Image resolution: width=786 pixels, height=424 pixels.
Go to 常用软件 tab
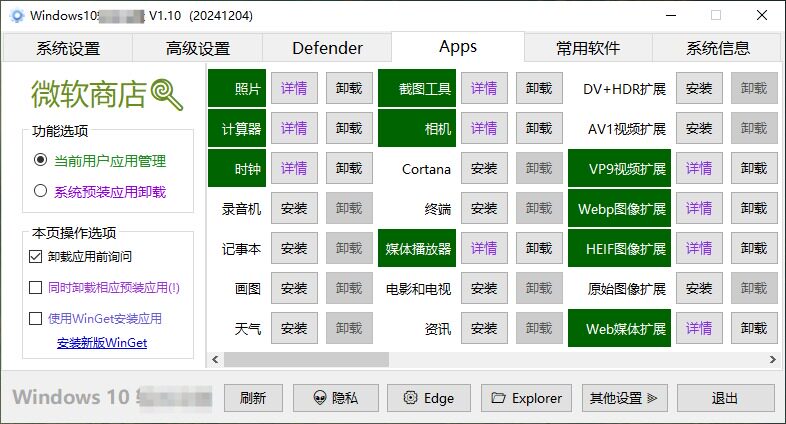588,49
